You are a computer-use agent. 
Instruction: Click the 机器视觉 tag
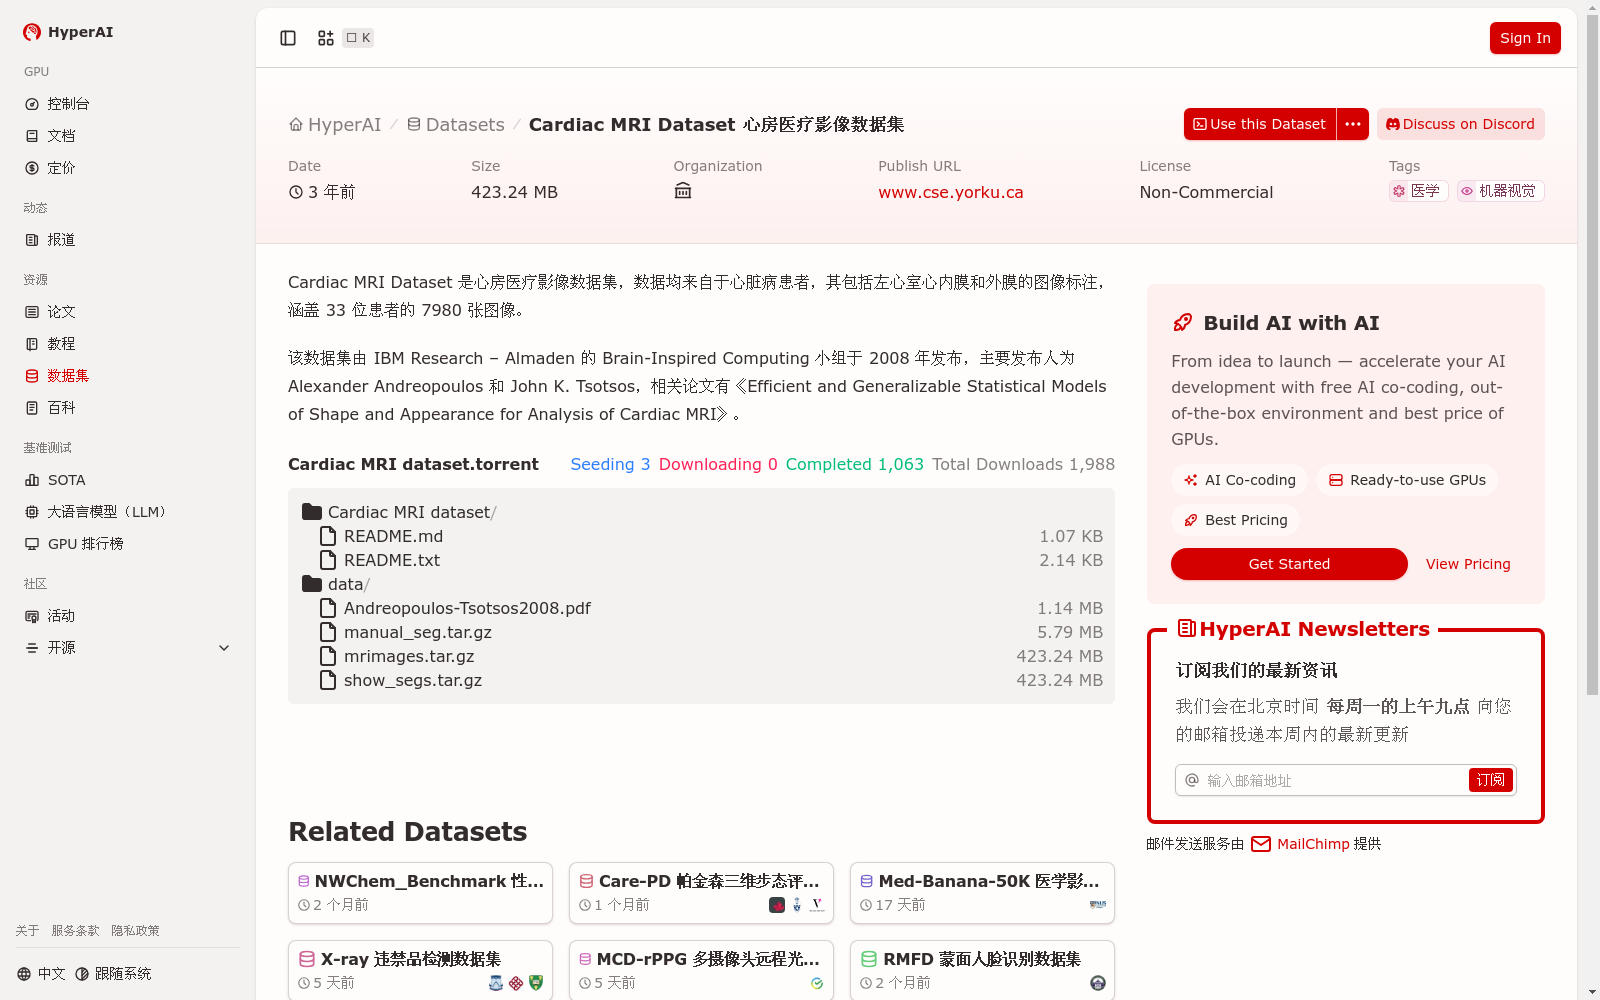pos(1500,191)
